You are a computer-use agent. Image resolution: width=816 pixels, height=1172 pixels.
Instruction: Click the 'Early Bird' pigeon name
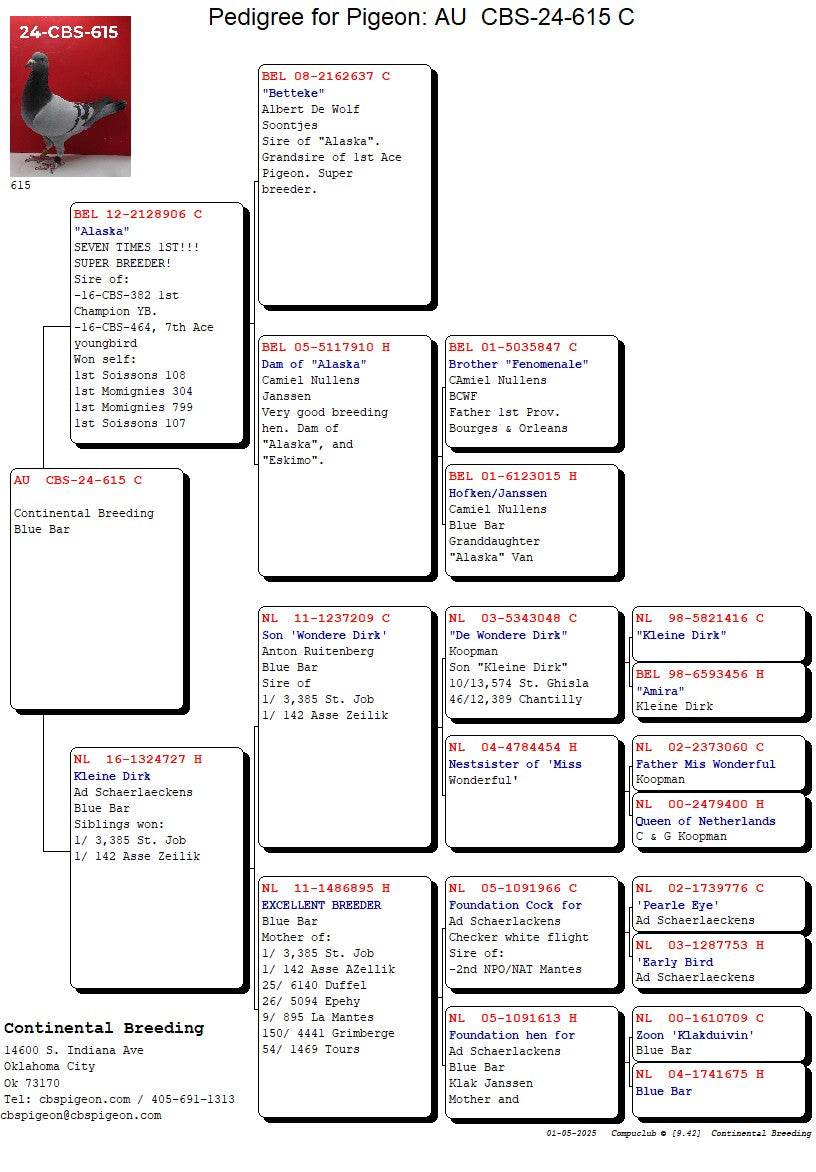(x=675, y=962)
